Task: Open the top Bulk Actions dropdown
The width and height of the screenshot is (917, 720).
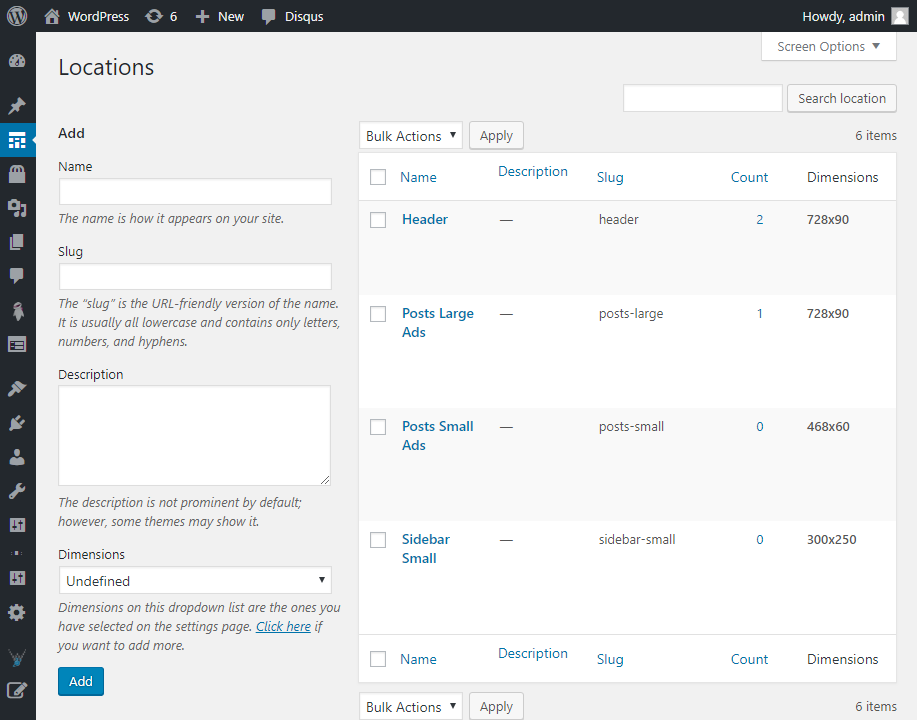Action: click(x=411, y=136)
